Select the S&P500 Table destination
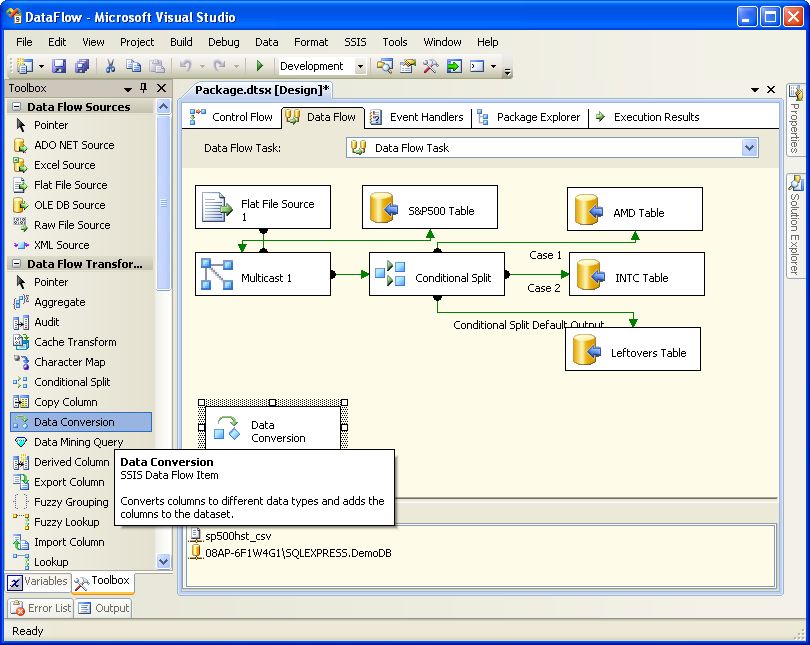This screenshot has height=645, width=810. (x=430, y=207)
